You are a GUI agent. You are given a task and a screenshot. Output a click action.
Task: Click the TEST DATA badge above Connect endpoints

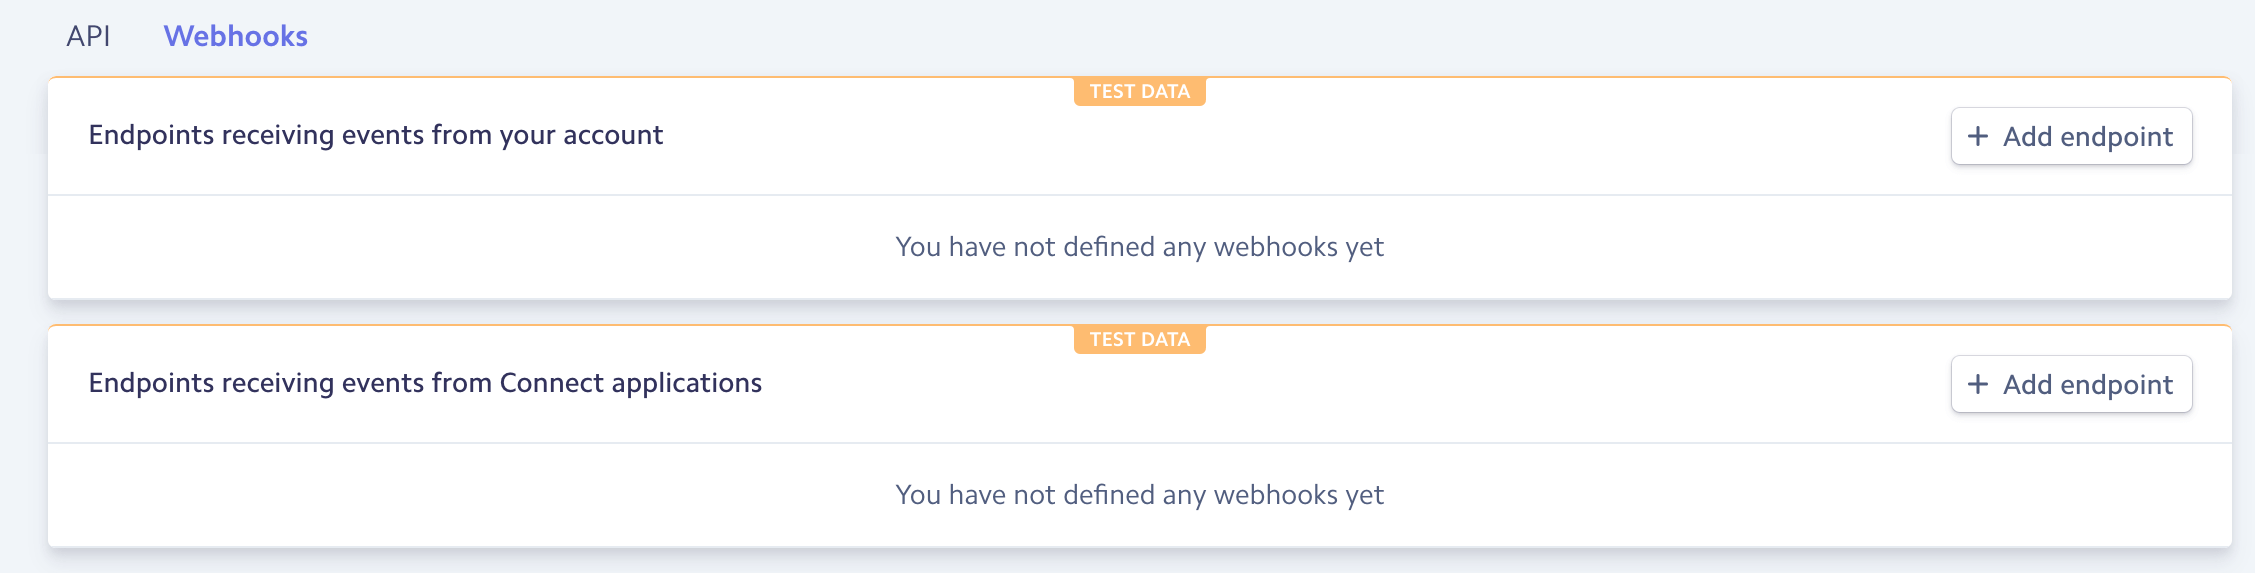pos(1139,340)
